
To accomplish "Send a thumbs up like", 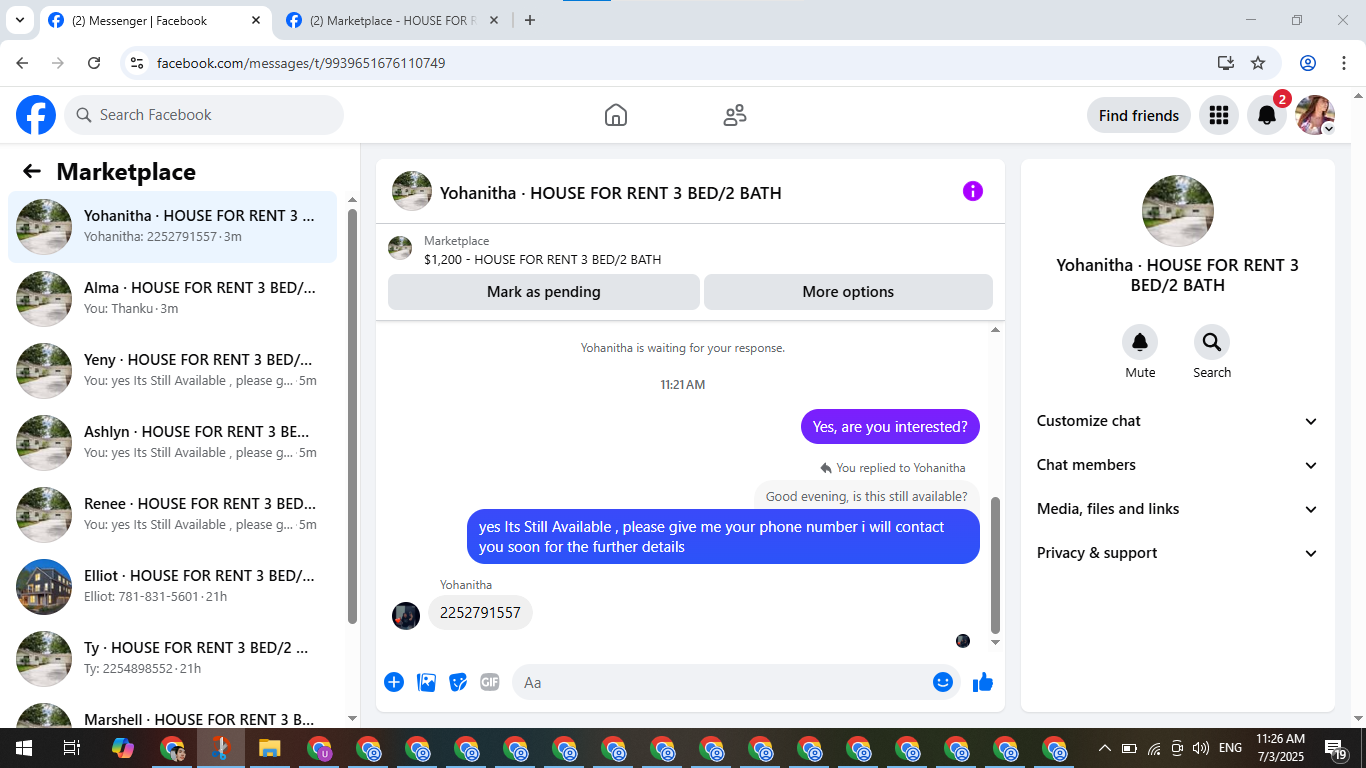I will pyautogui.click(x=983, y=682).
